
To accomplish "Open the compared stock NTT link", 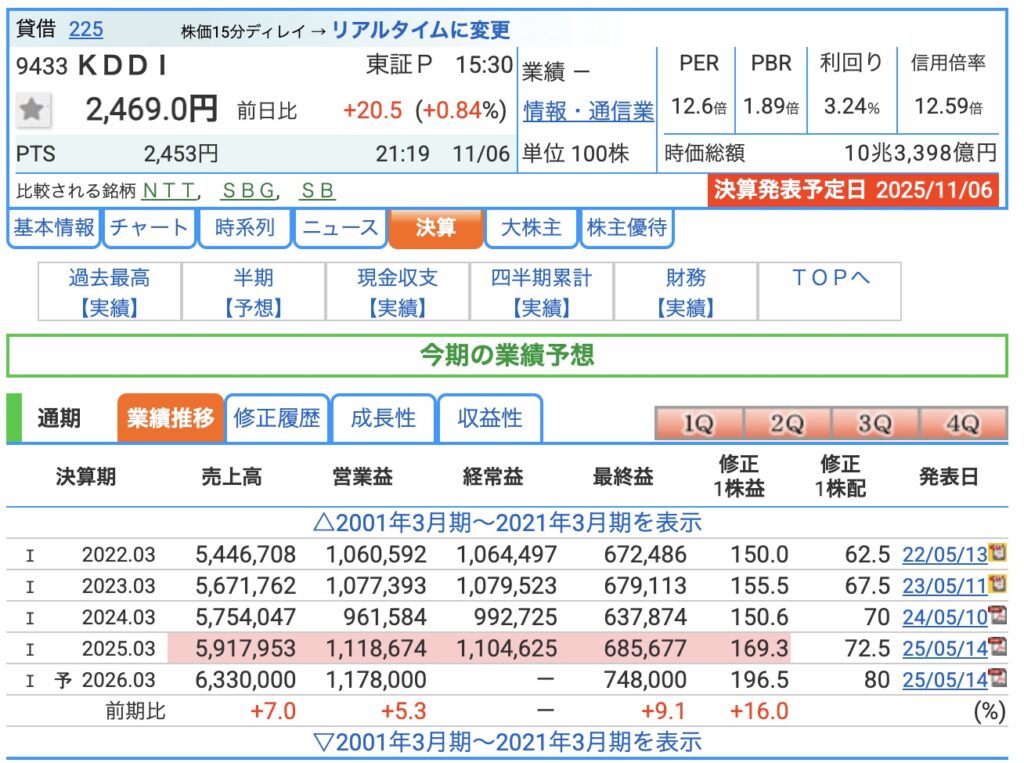I will 170,190.
